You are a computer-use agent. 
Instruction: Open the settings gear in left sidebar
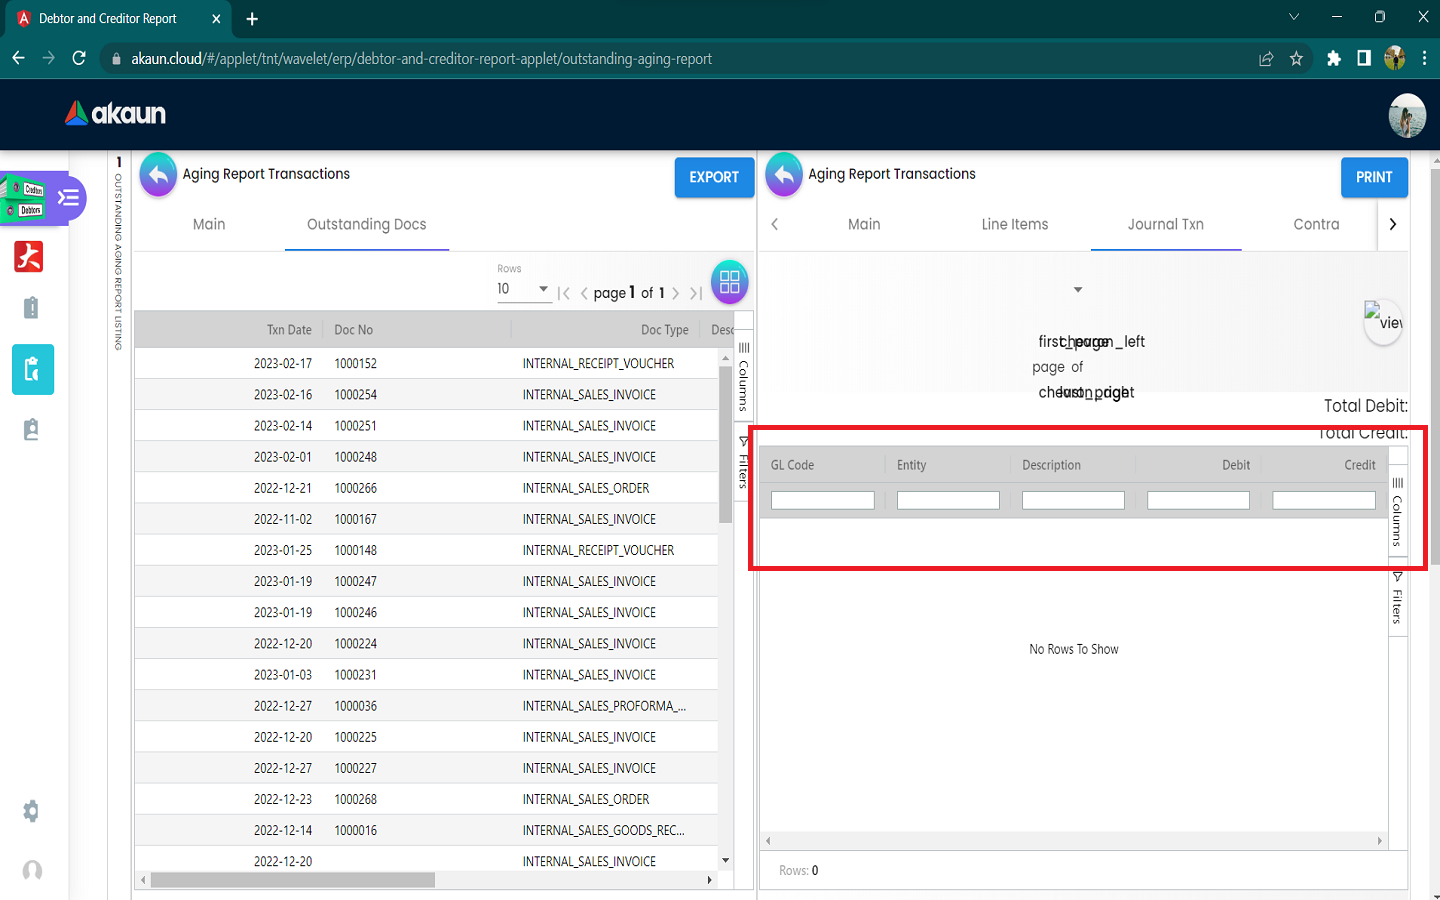[31, 811]
